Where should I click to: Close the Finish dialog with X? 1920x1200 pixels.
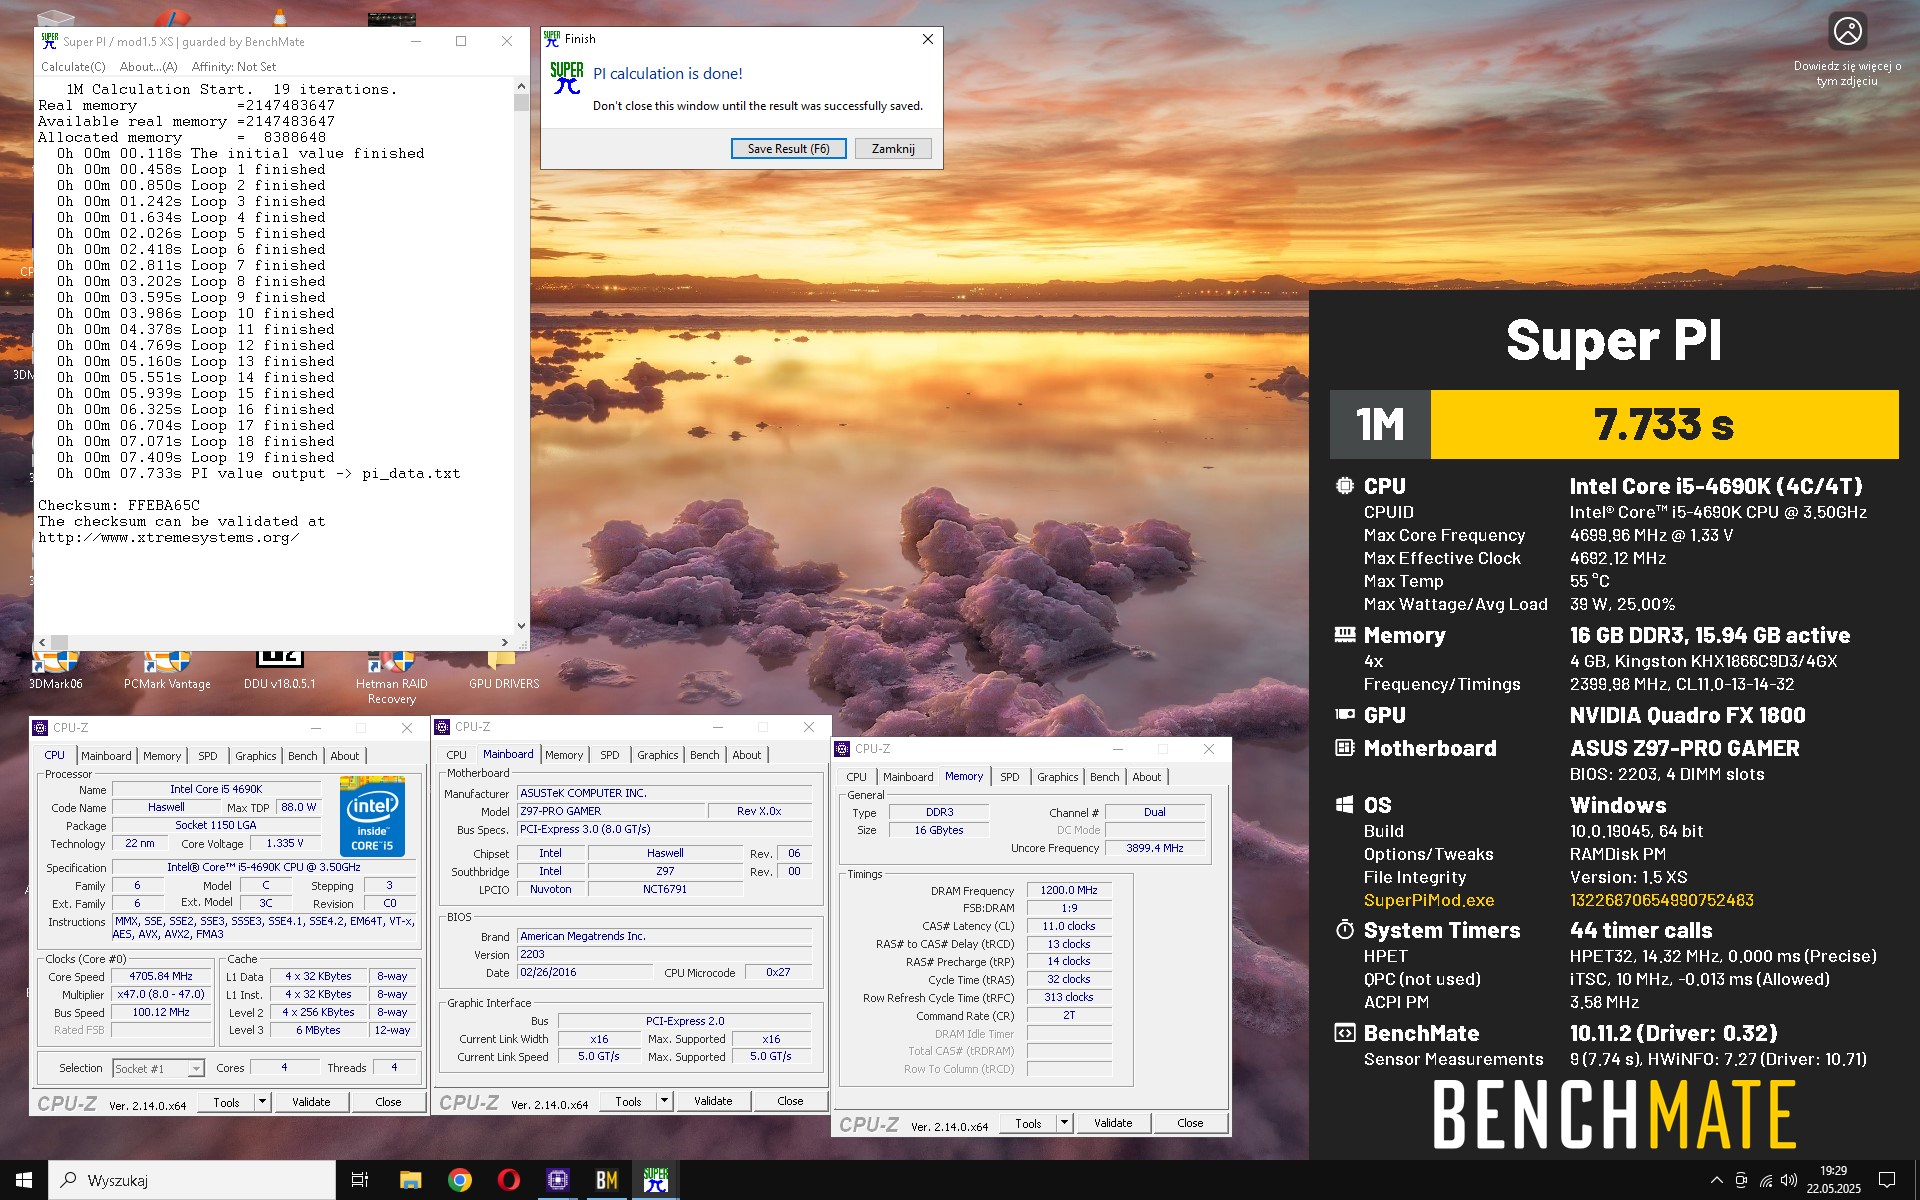927,39
